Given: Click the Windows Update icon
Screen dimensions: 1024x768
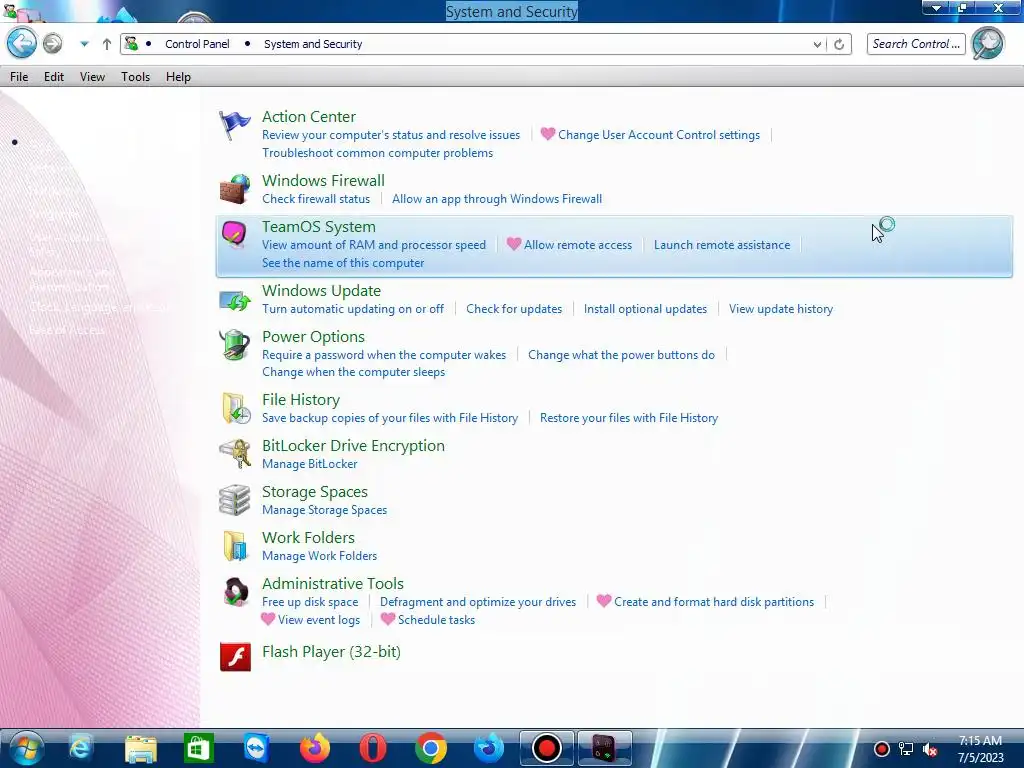Looking at the screenshot, I should tap(234, 300).
